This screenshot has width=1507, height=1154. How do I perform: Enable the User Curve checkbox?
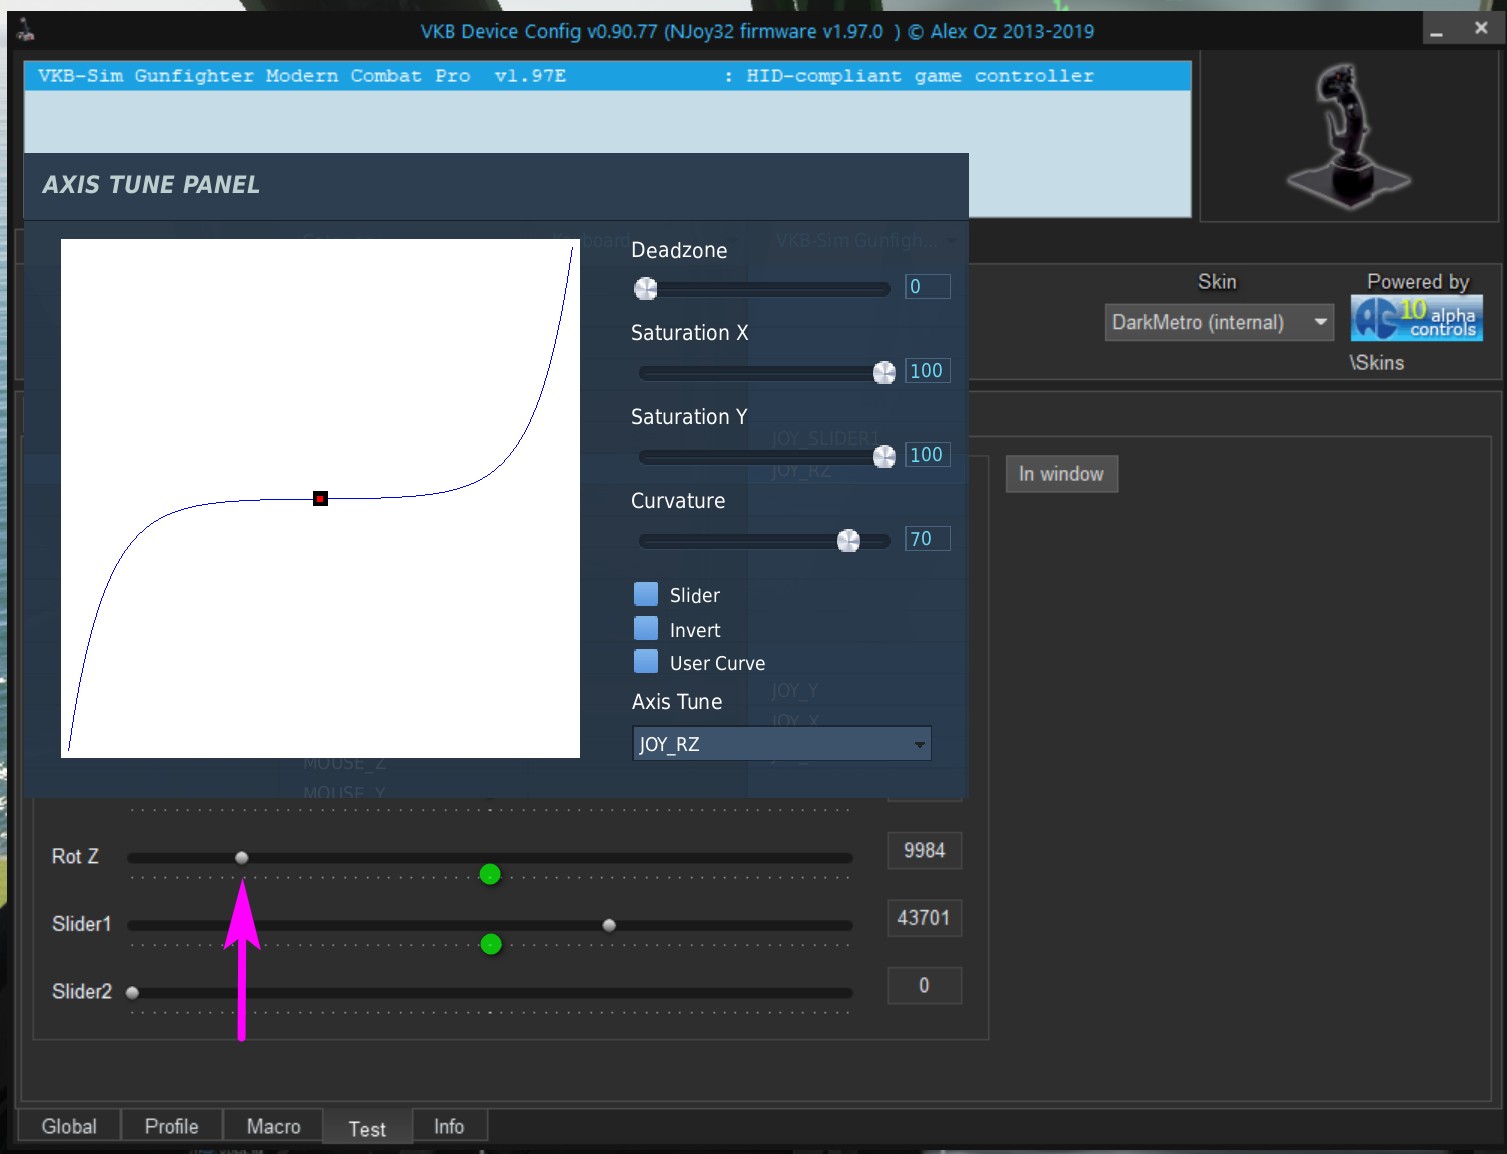coord(646,662)
